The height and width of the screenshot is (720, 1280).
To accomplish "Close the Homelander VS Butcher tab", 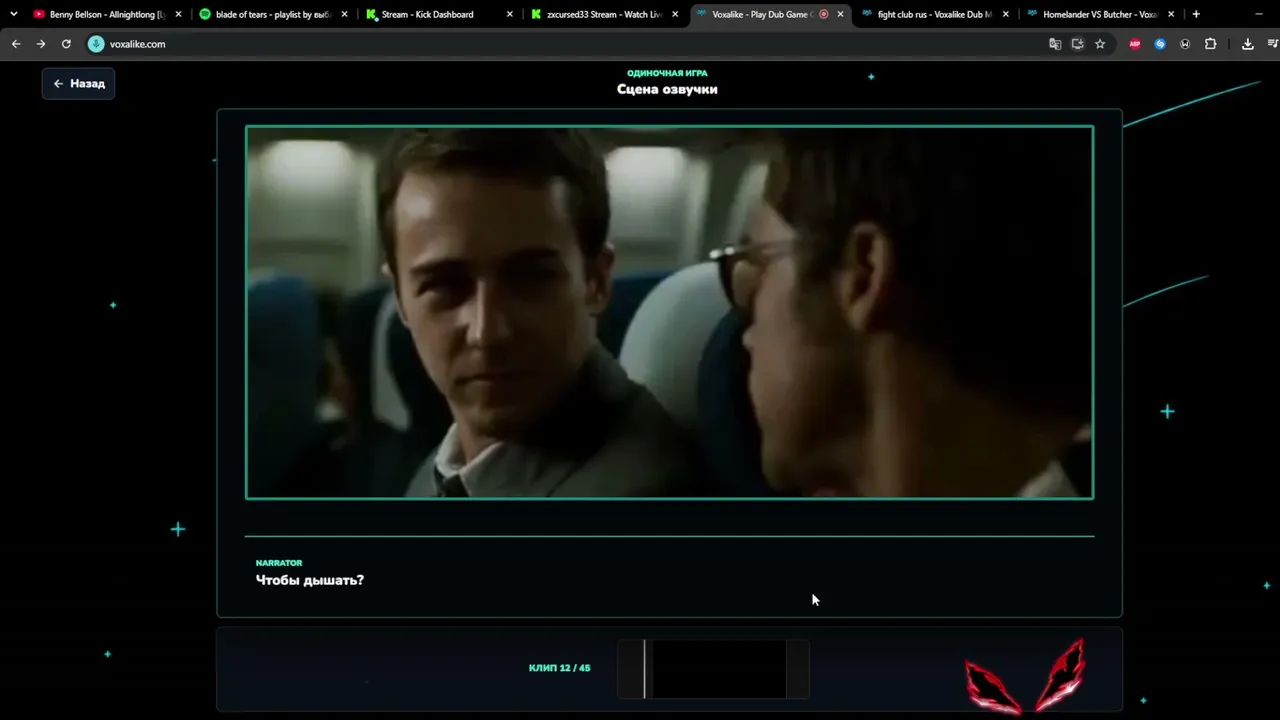I will click(x=1171, y=15).
